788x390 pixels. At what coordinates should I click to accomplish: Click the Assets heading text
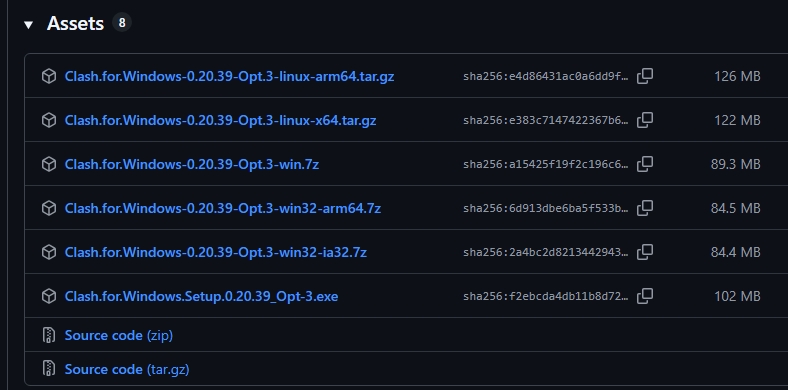(75, 24)
